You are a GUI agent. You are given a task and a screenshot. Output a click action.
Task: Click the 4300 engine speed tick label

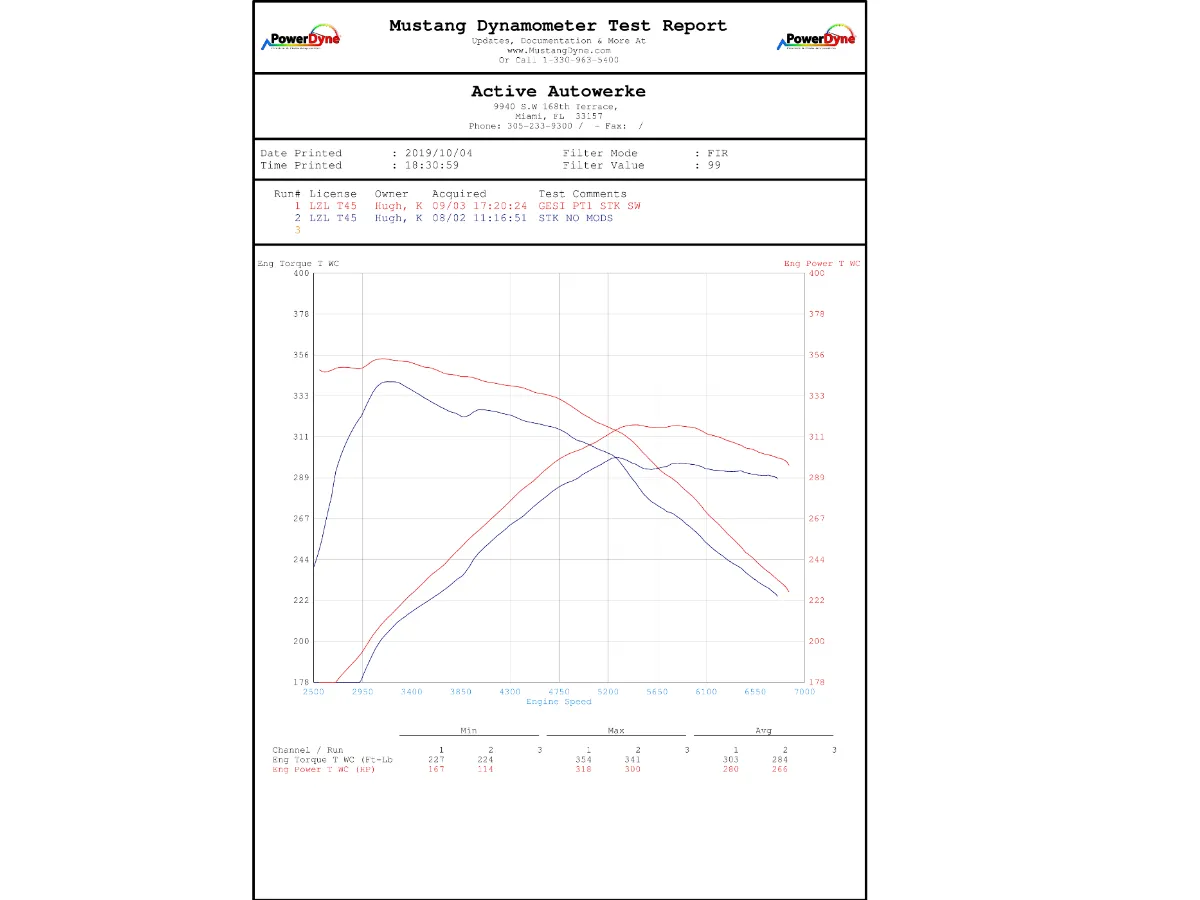click(x=510, y=691)
